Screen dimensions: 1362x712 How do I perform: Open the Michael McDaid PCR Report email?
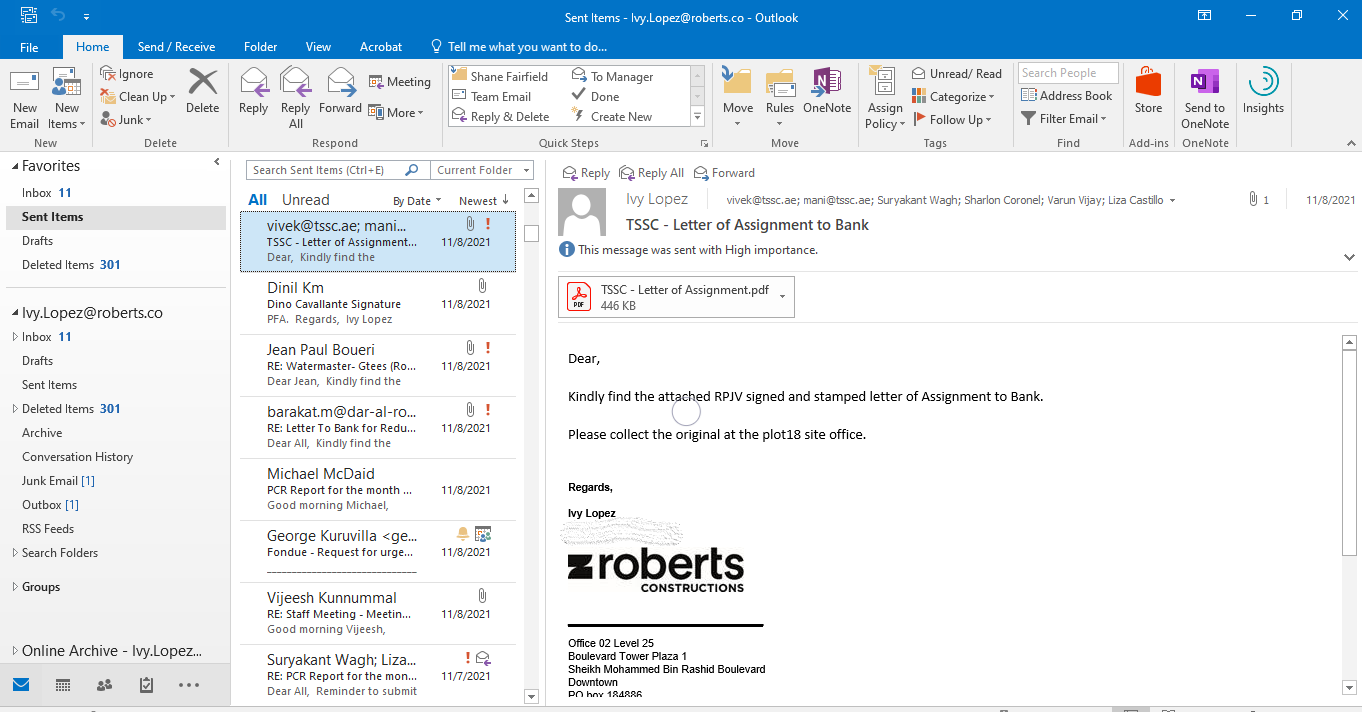pyautogui.click(x=379, y=489)
